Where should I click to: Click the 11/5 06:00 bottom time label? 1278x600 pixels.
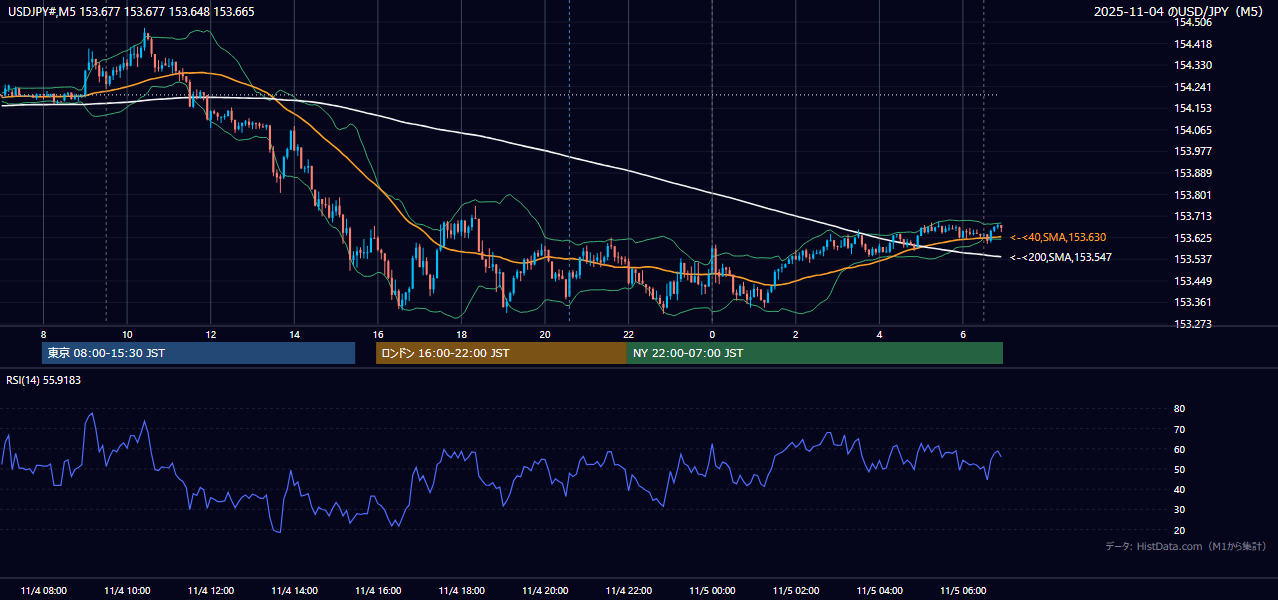[962, 591]
